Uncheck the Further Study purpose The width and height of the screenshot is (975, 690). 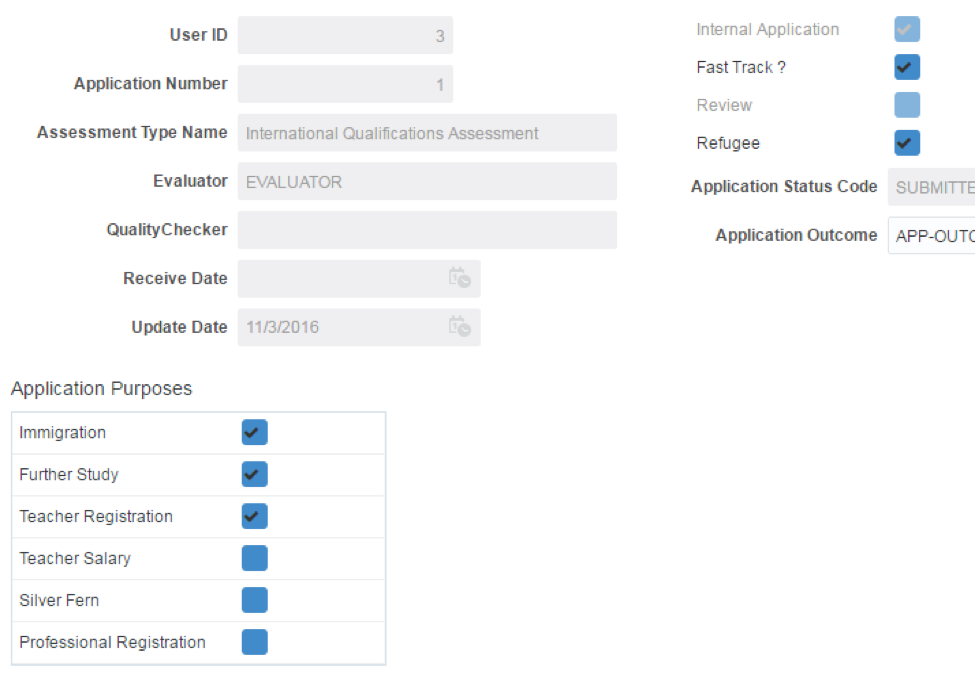click(254, 474)
